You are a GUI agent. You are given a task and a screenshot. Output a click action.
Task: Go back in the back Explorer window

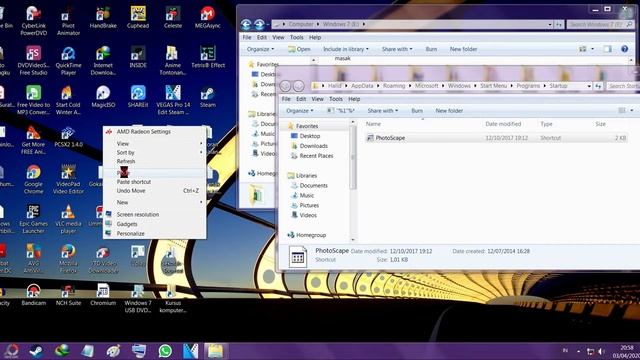click(x=246, y=25)
